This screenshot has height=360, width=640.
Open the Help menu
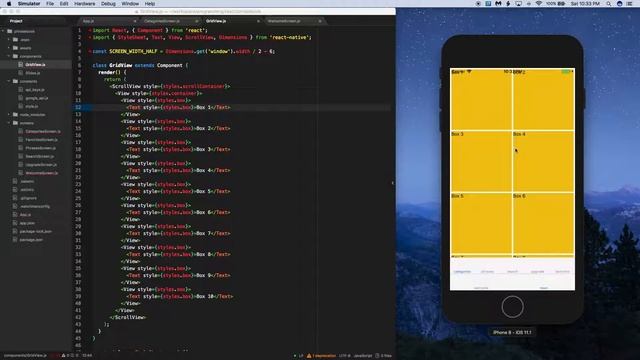pyautogui.click(x=150, y=4)
